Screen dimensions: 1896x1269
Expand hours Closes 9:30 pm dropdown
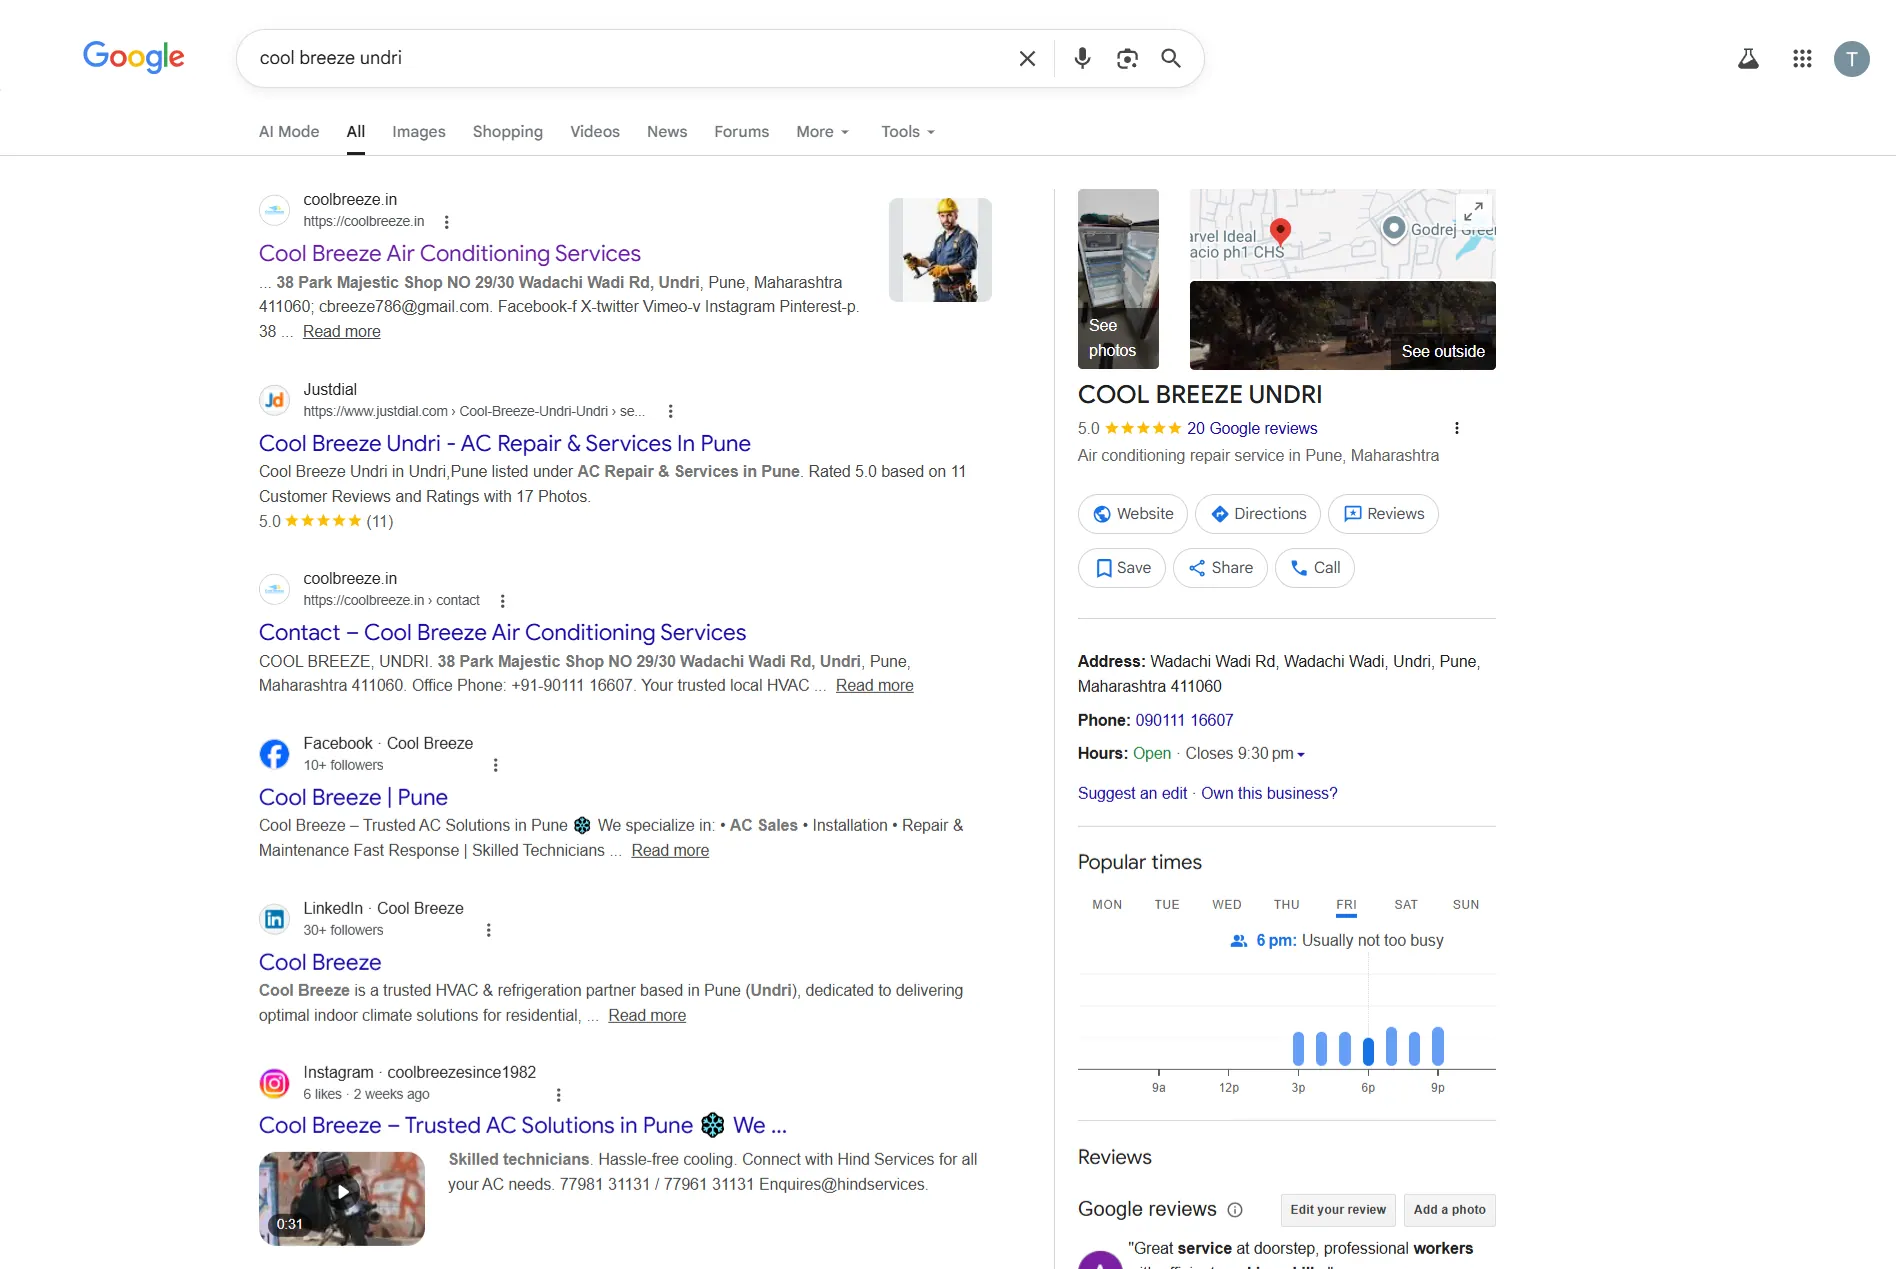click(x=1245, y=754)
